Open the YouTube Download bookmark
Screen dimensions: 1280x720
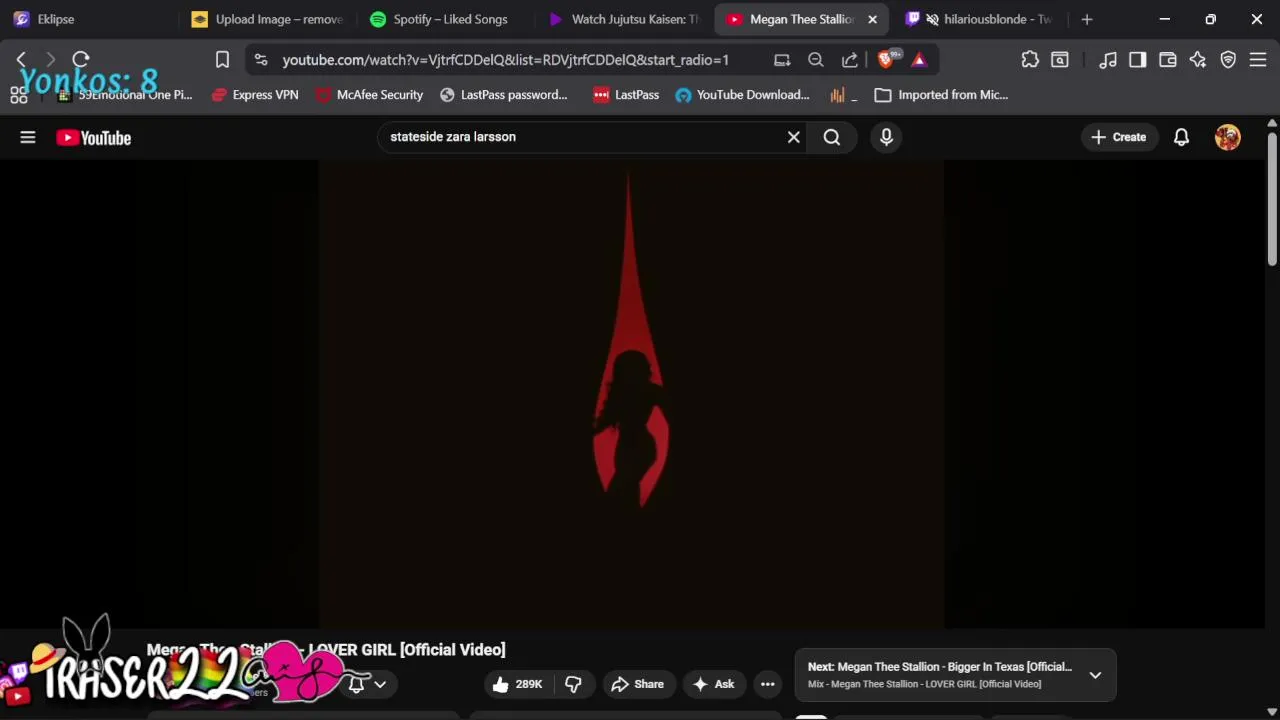point(743,95)
